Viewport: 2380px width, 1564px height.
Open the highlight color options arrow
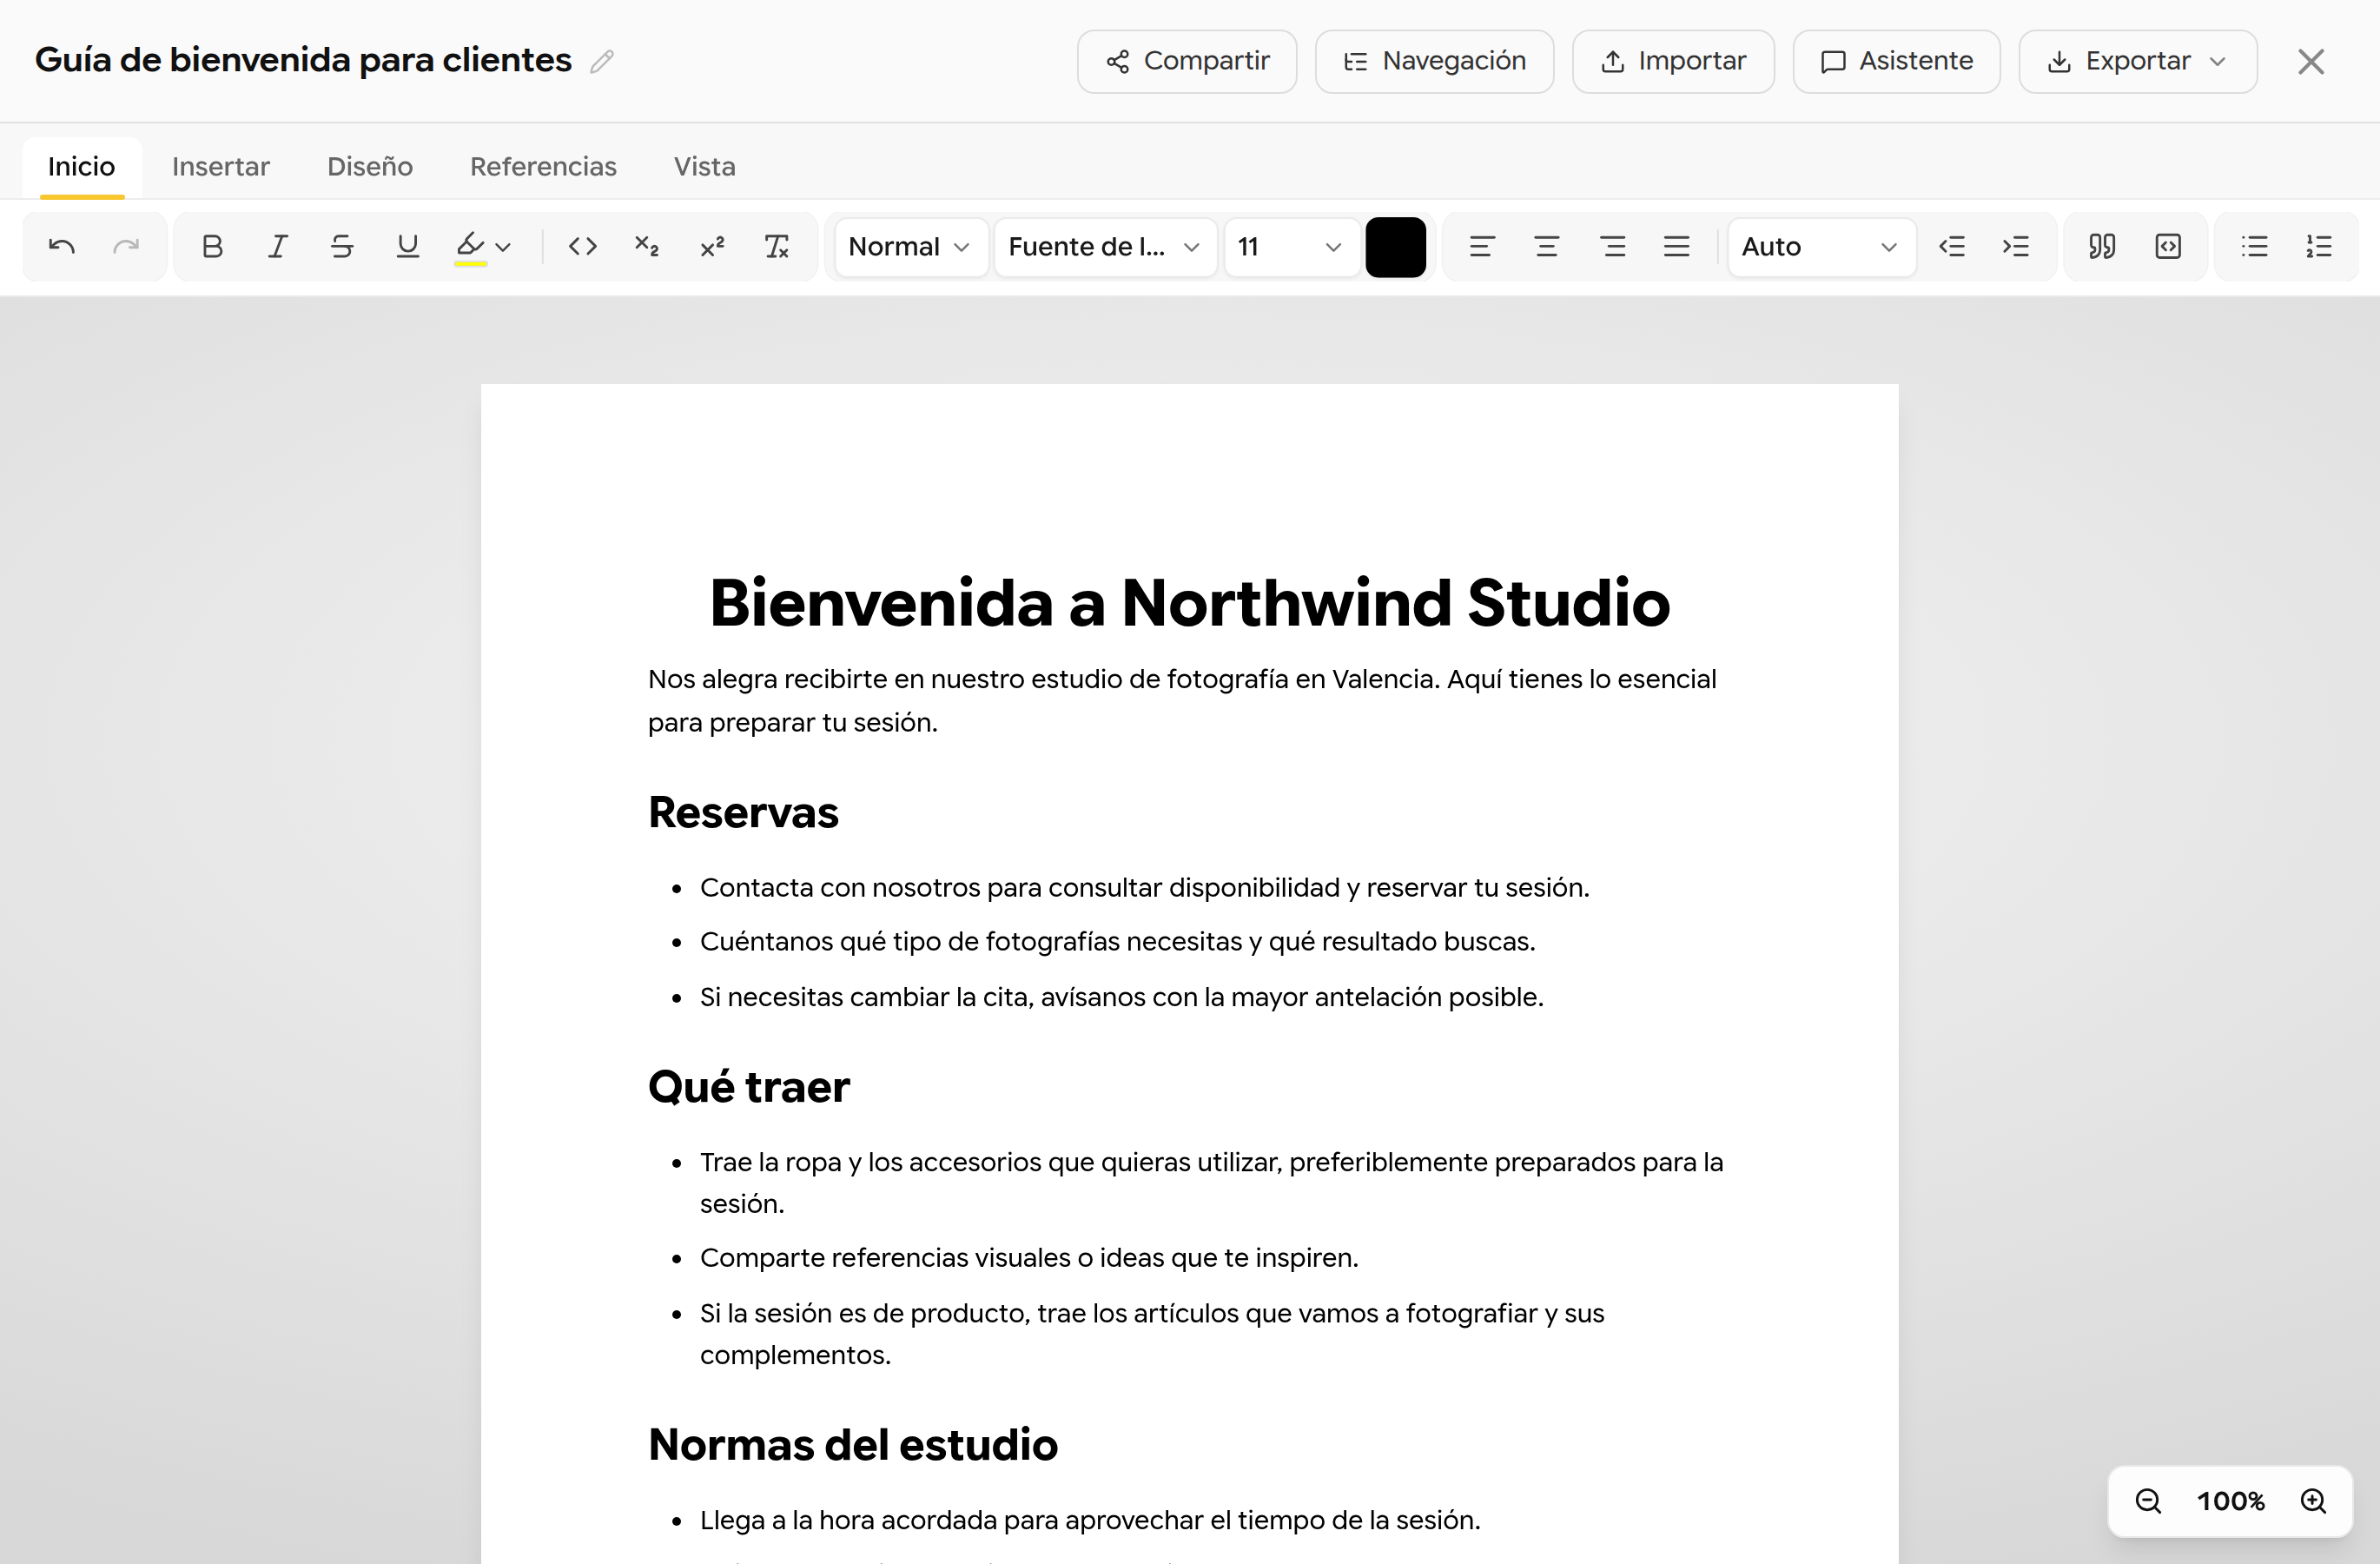click(x=504, y=247)
